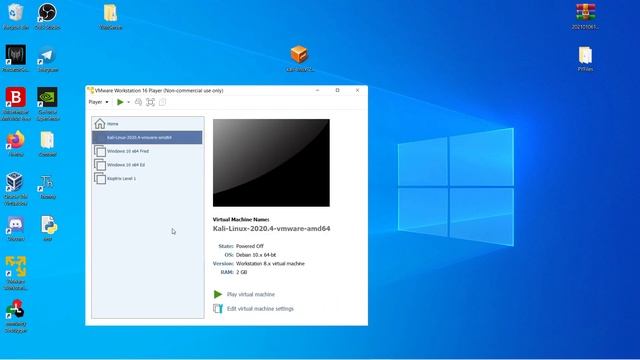
Task: Click the Debian 10.x 64-bit OS value
Action: click(256, 255)
